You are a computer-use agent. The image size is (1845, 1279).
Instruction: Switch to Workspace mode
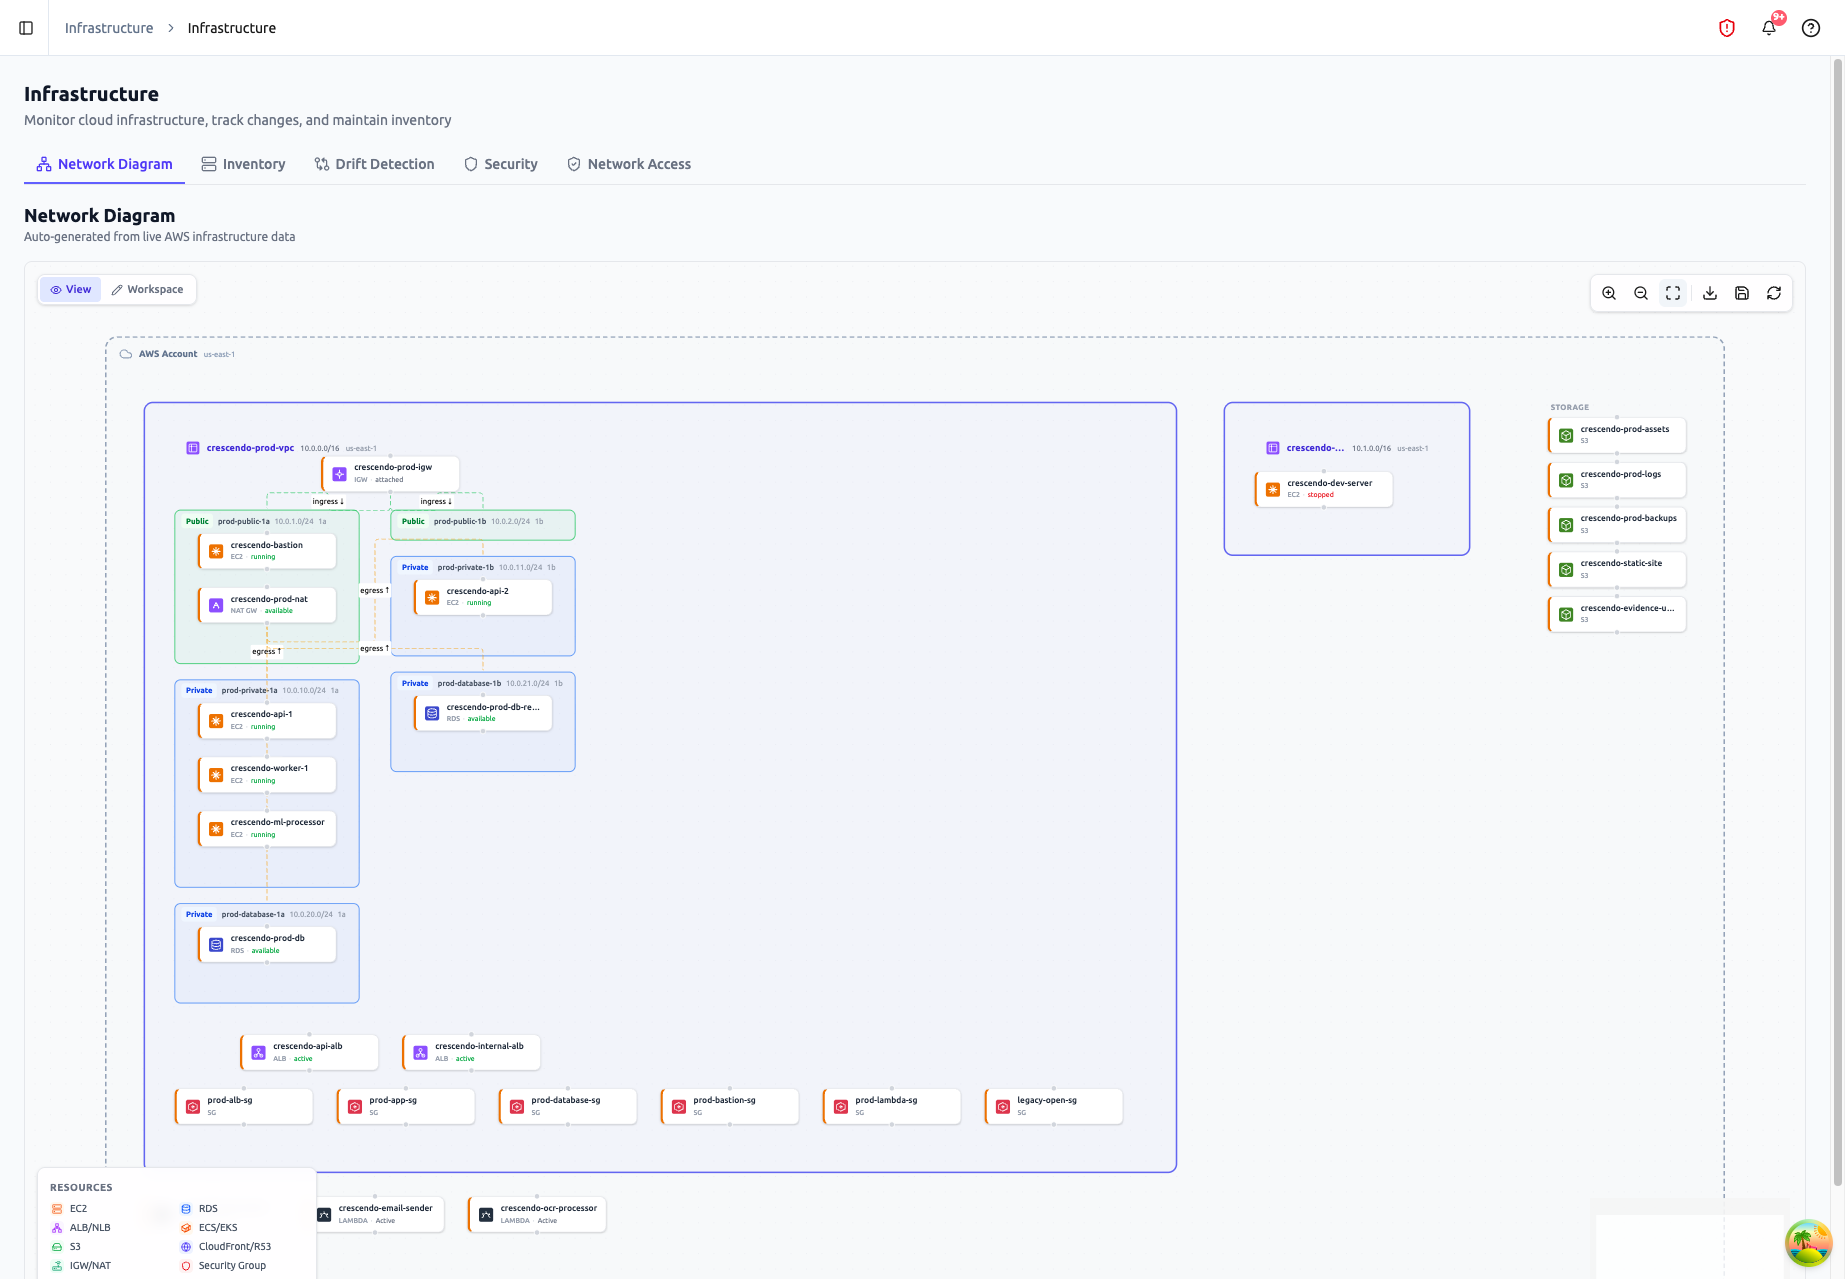pos(147,290)
